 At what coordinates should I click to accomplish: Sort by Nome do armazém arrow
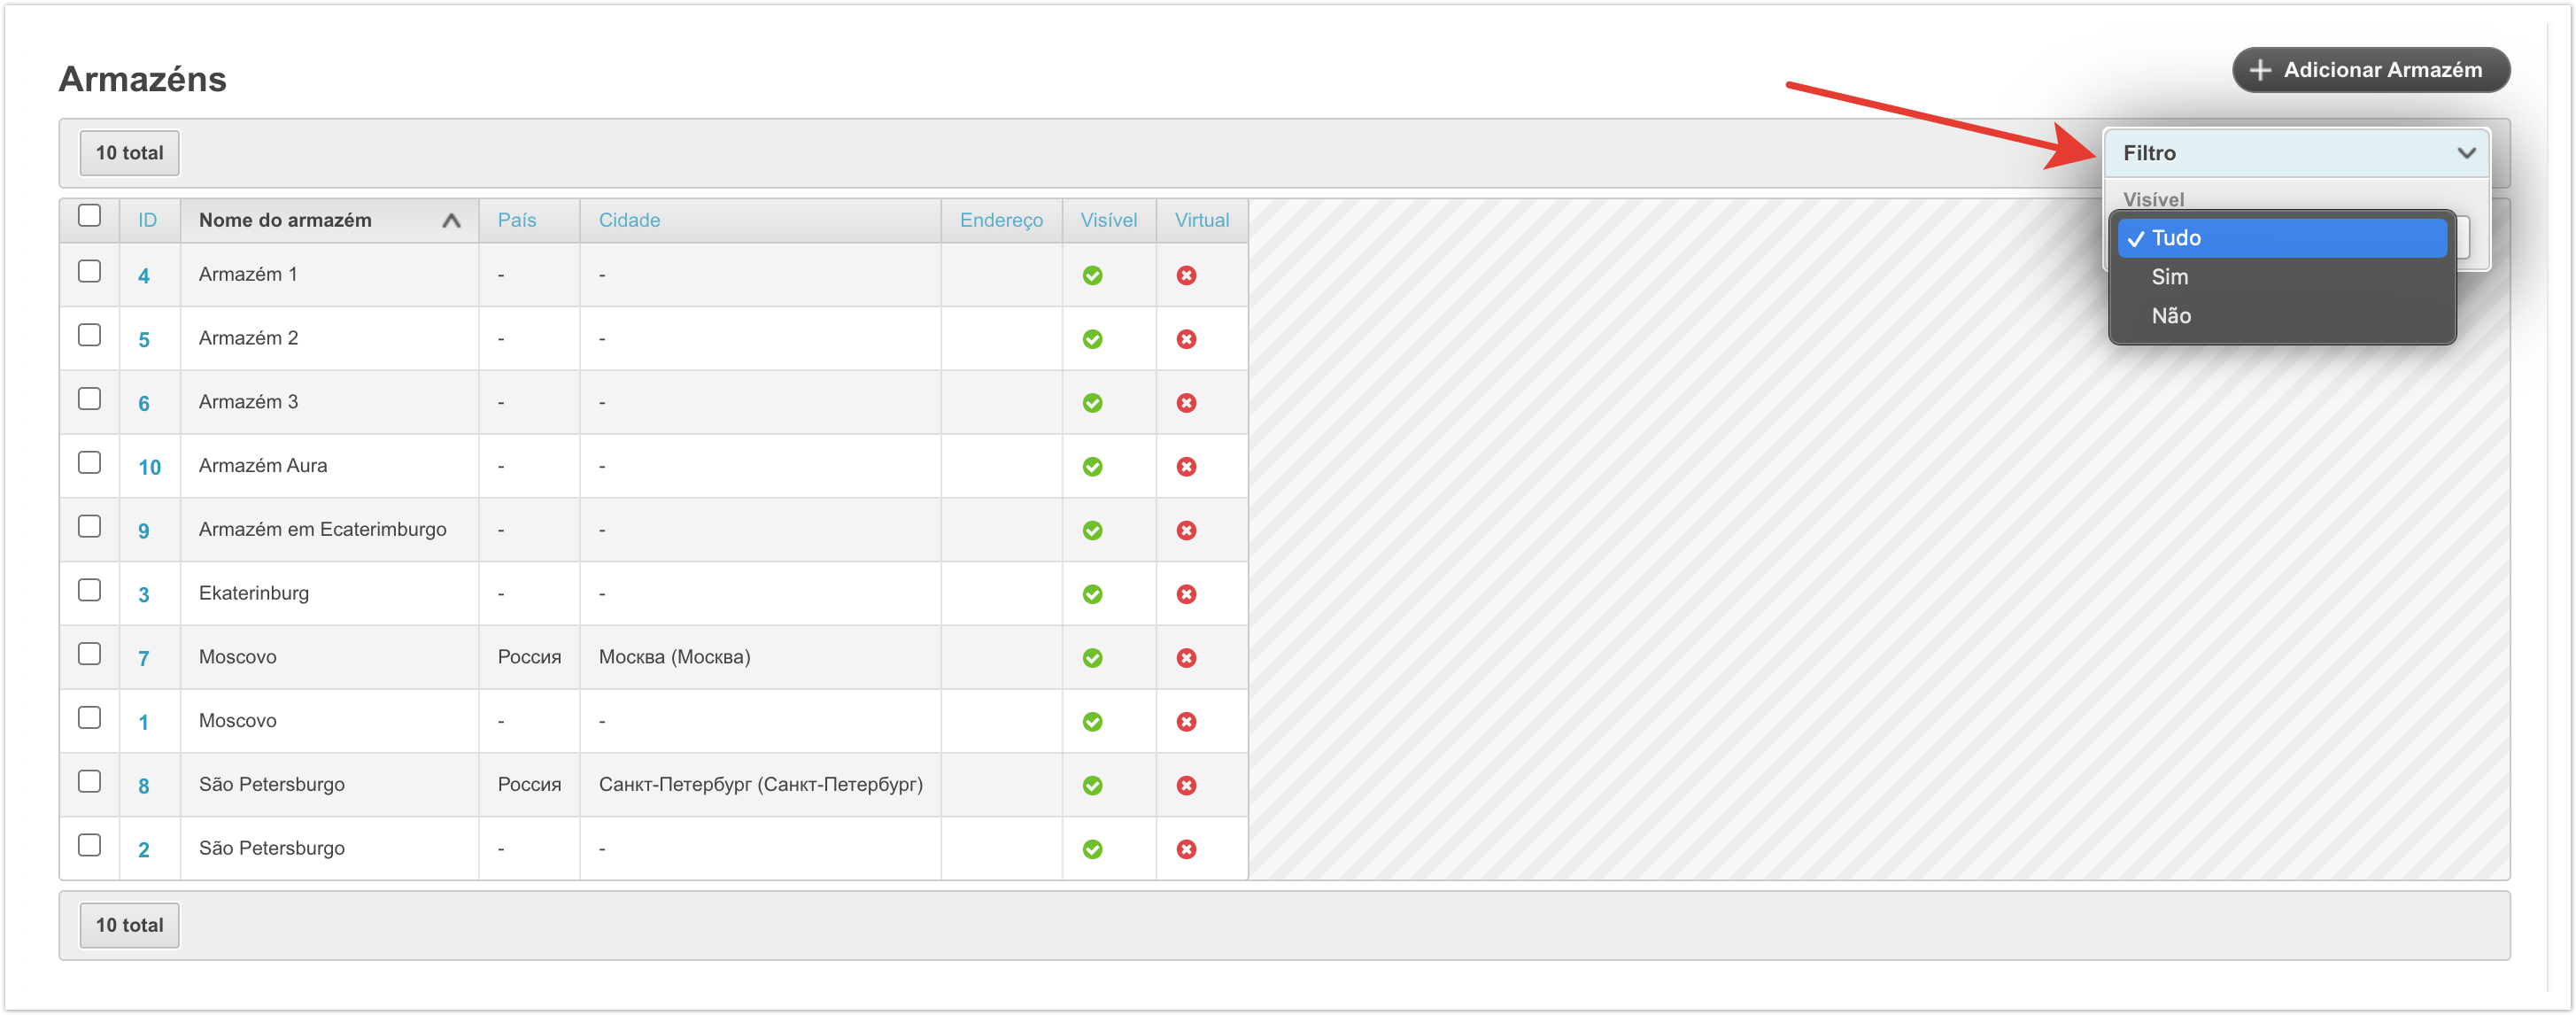pos(451,221)
